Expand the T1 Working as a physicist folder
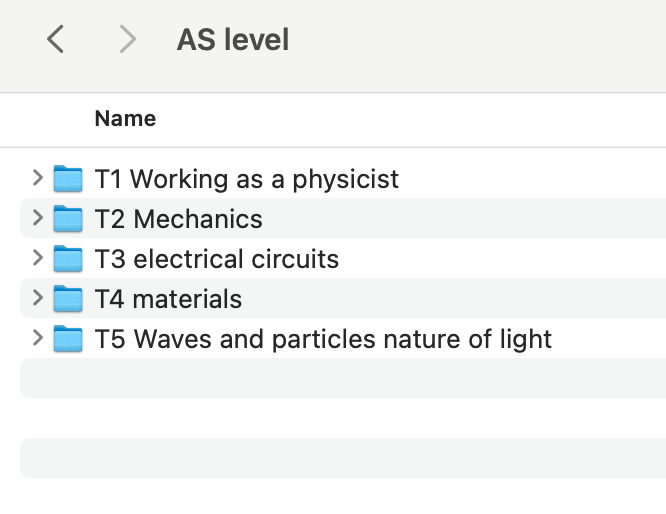The width and height of the screenshot is (666, 514). tap(38, 179)
